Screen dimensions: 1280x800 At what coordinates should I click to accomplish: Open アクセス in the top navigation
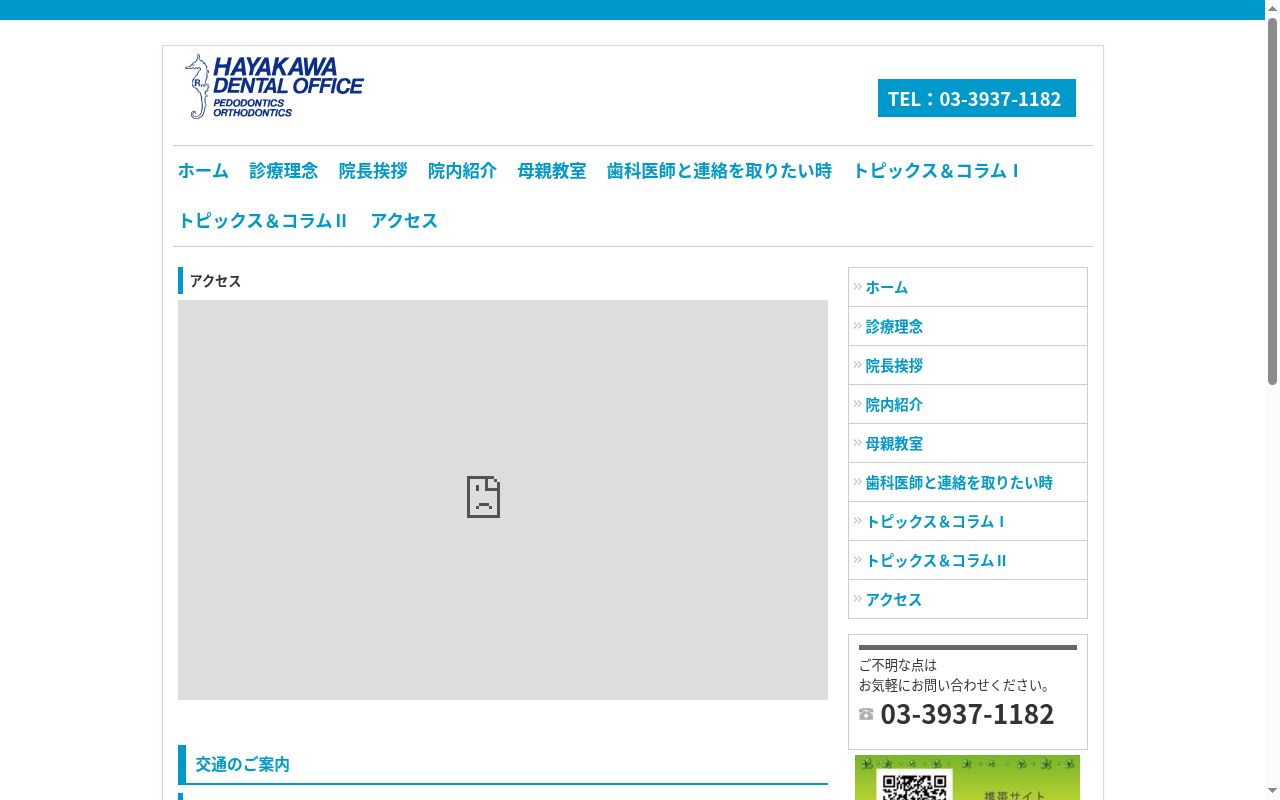(404, 221)
